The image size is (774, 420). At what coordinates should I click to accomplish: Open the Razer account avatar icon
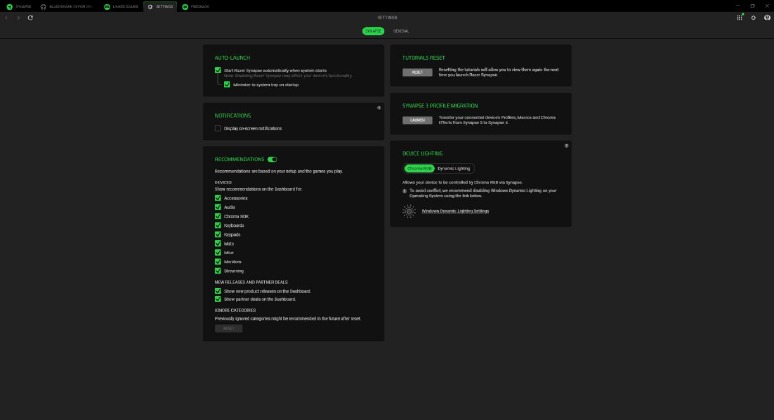coord(767,18)
